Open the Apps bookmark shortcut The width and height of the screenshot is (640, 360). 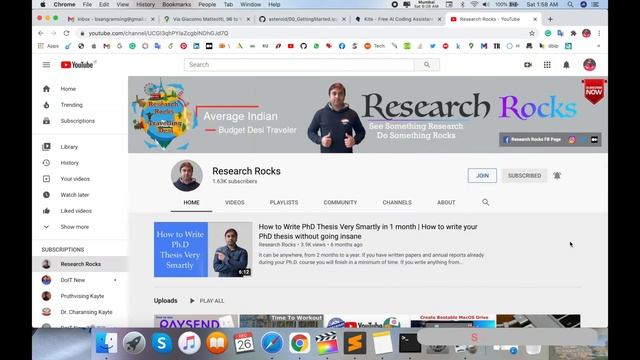click(48, 46)
